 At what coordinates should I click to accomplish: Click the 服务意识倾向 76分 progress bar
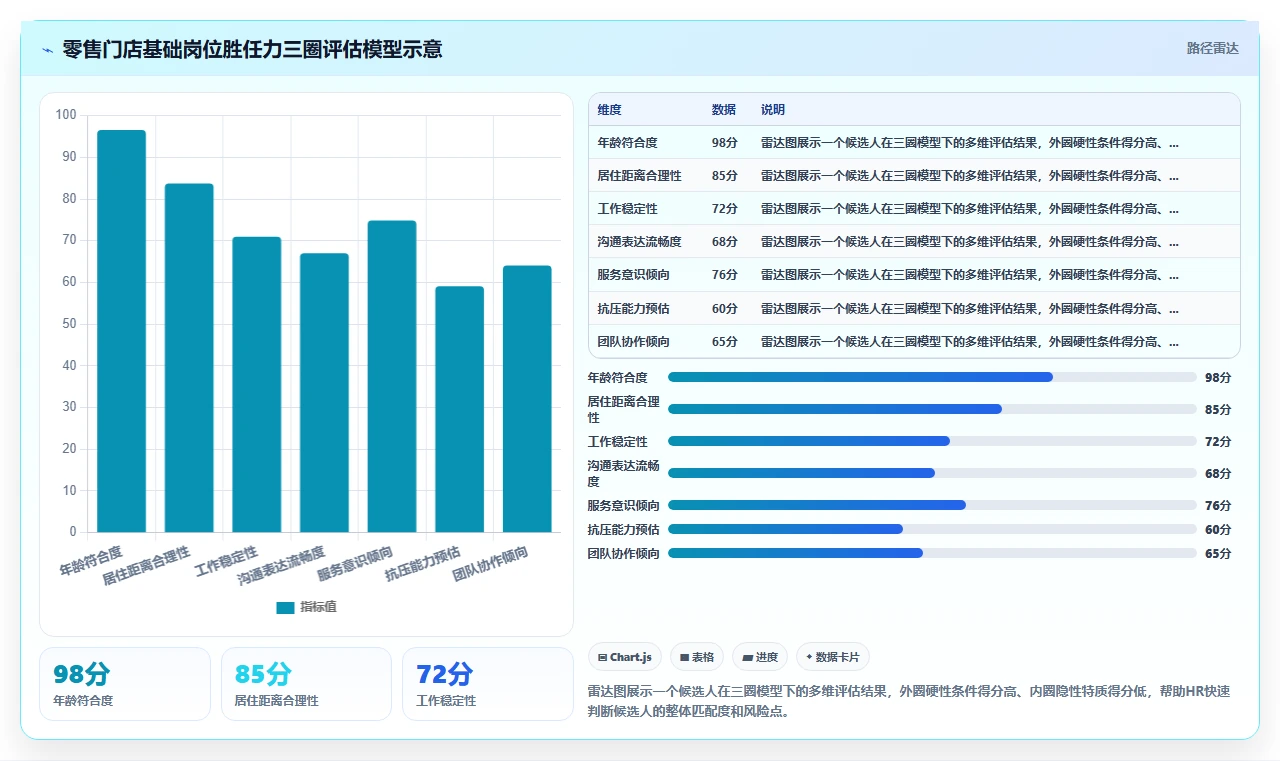pos(932,505)
